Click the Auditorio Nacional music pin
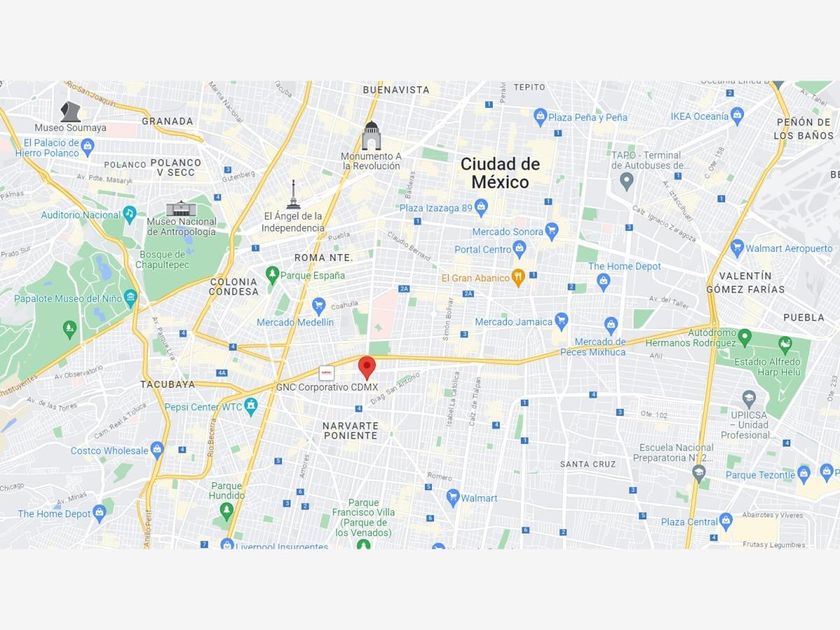840x630 pixels. coord(129,215)
